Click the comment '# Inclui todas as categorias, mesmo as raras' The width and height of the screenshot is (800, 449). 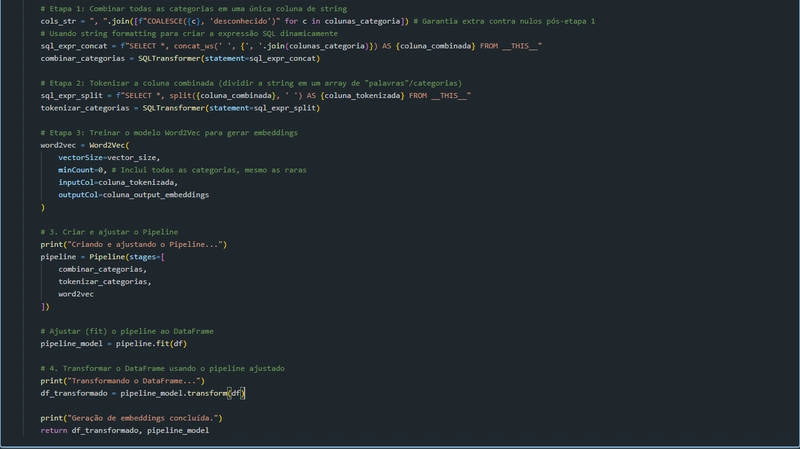[209, 170]
